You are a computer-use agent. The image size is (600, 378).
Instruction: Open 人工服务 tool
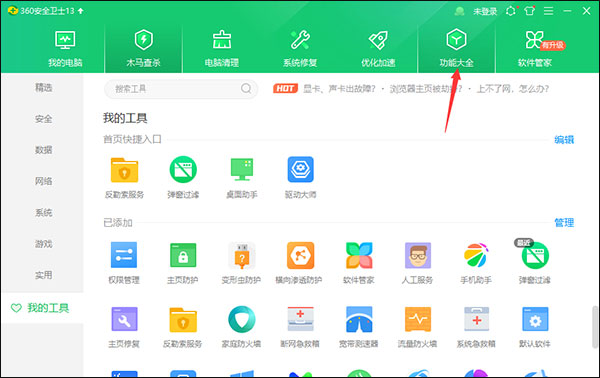[417, 263]
